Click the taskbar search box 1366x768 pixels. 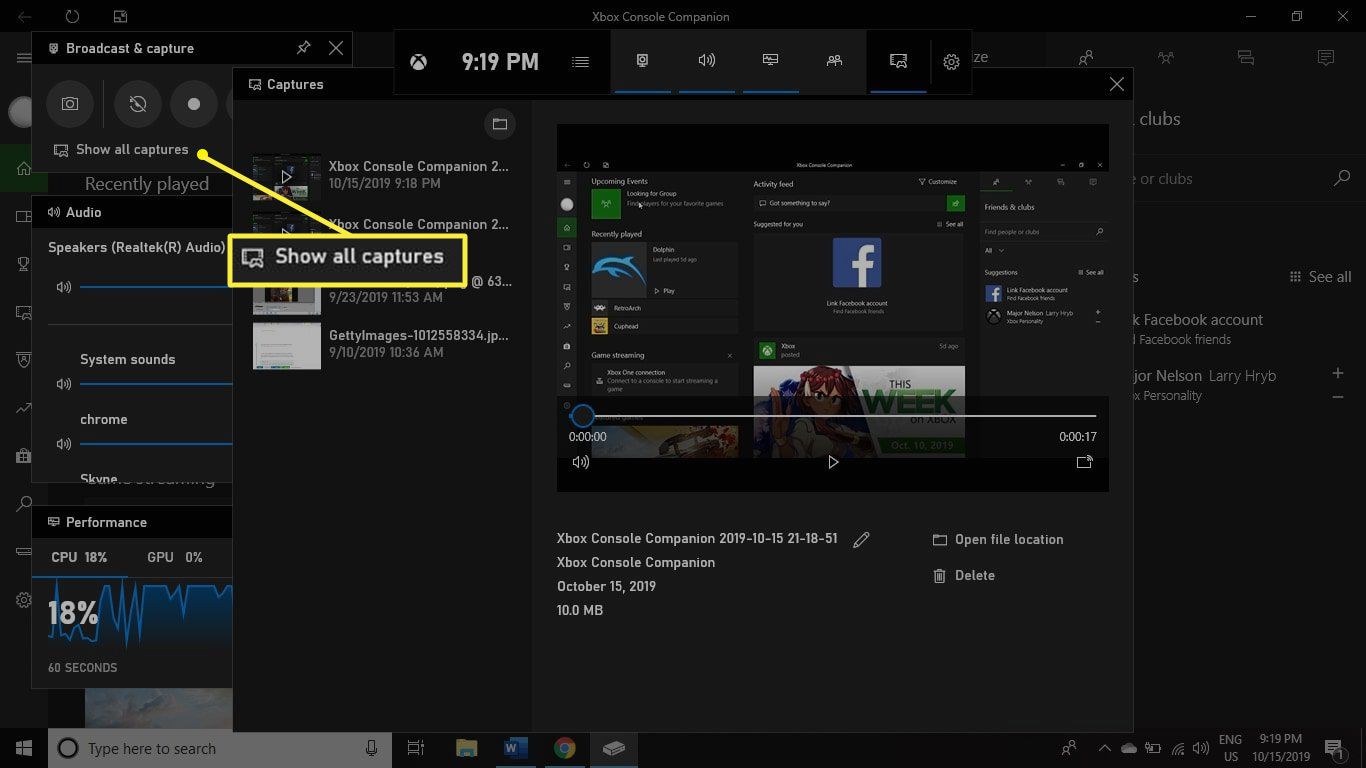pyautogui.click(x=220, y=748)
